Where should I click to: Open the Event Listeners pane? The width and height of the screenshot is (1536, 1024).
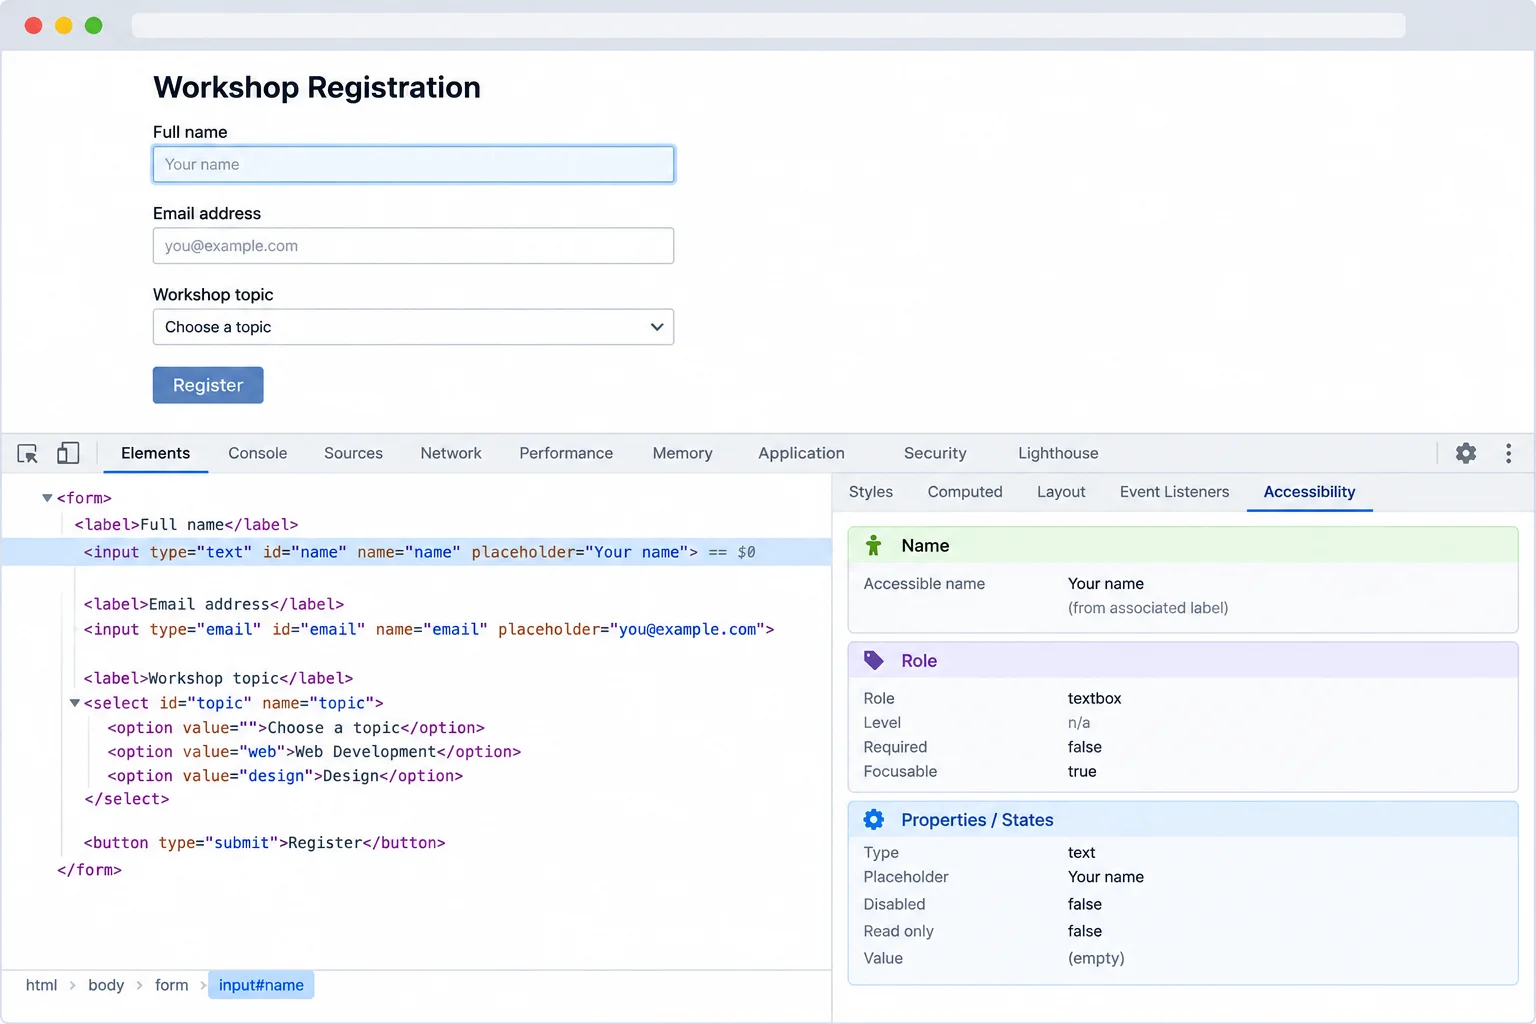point(1174,492)
